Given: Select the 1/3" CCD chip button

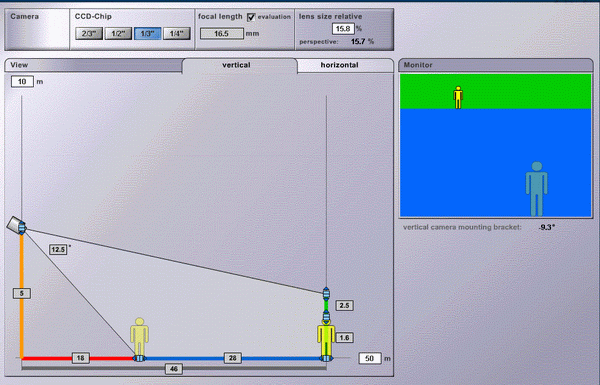Looking at the screenshot, I should (x=147, y=34).
